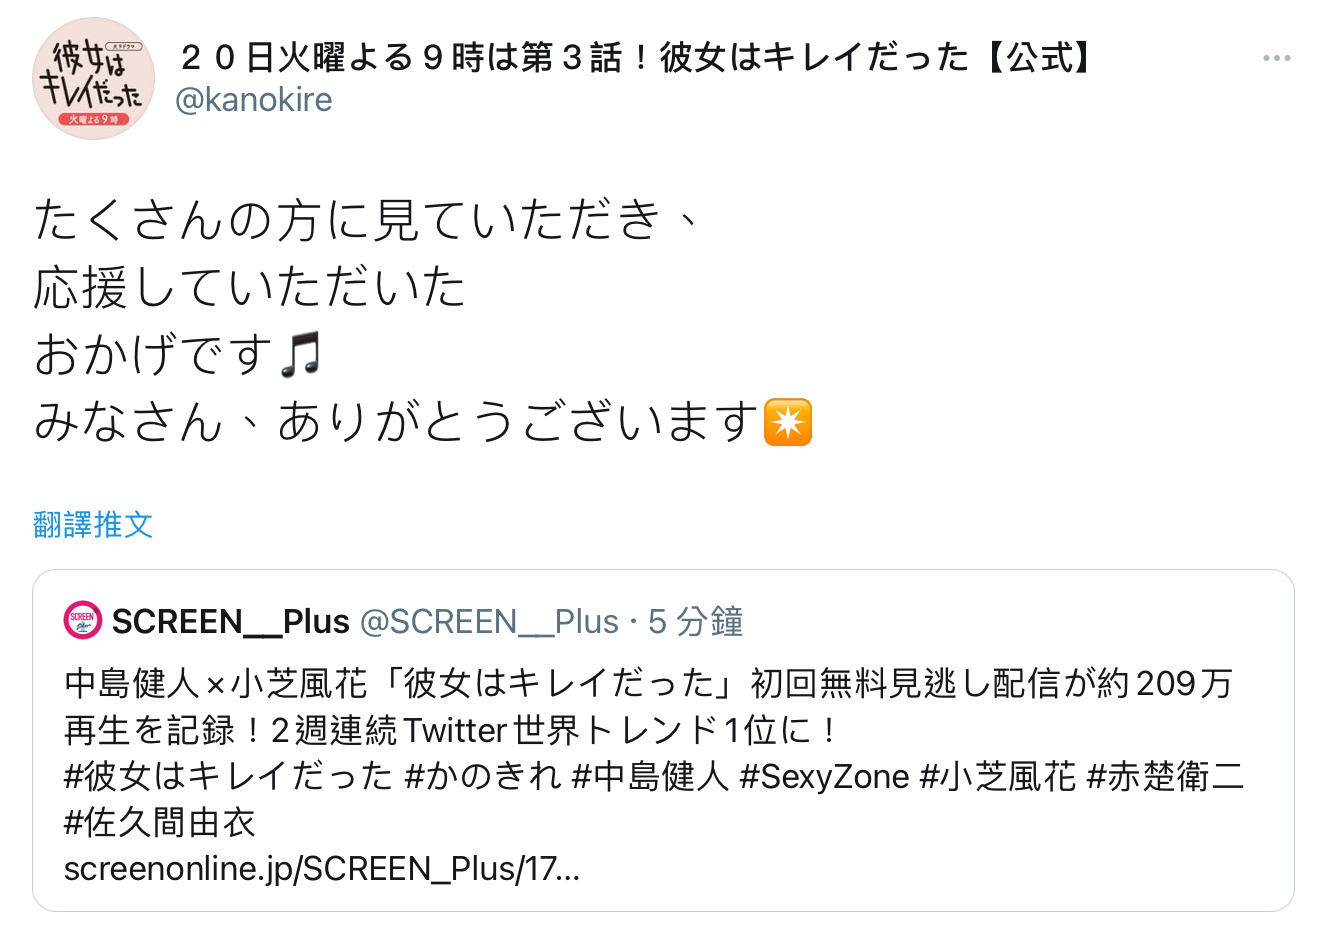
Task: Open the screenonline.jp/SCREEN_Plus link
Action: (322, 869)
